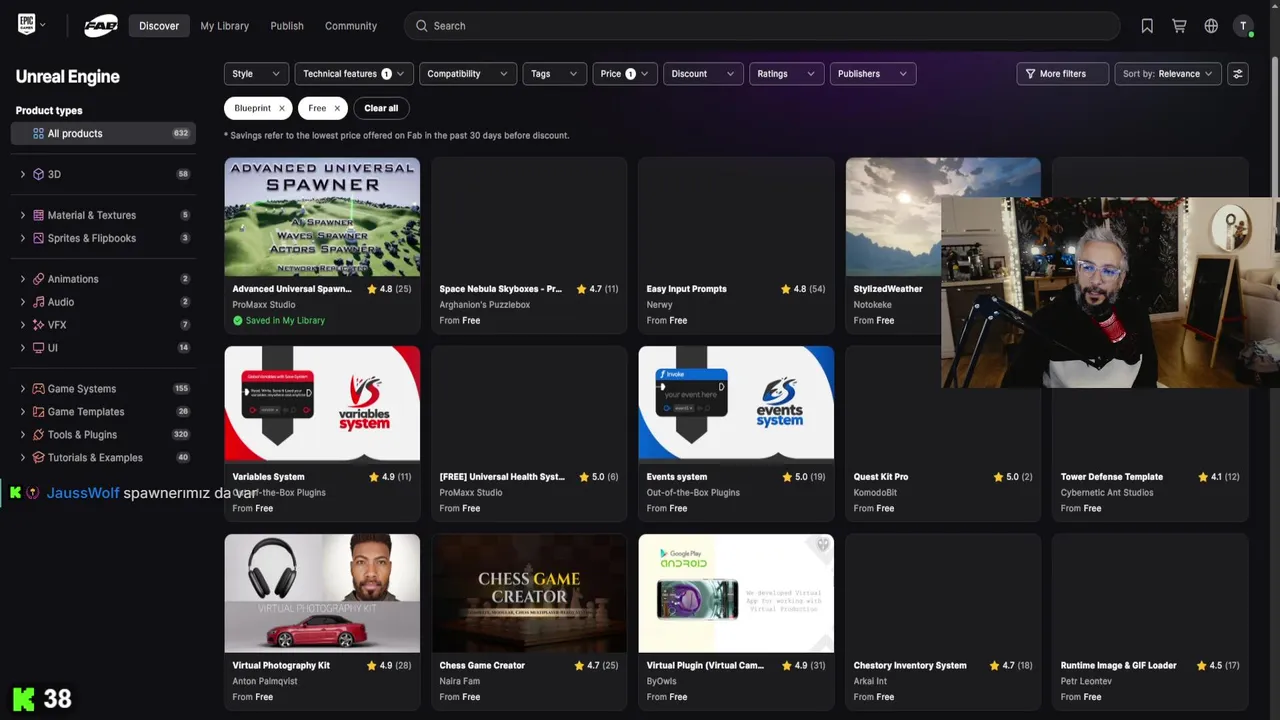This screenshot has height=720, width=1280.
Task: Open the Chestory Inventory System title link
Action: tap(910, 665)
